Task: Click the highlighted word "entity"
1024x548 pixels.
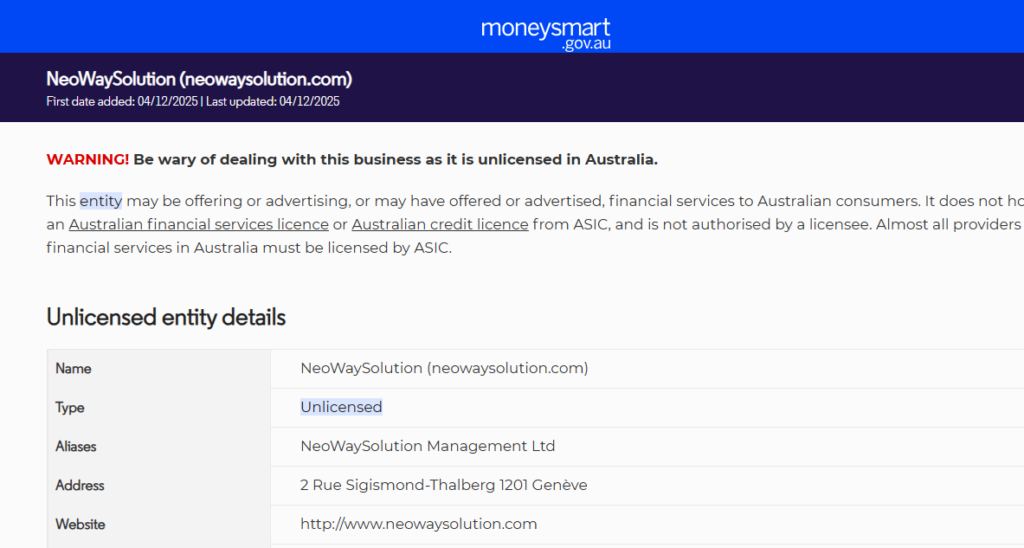Action: (101, 200)
